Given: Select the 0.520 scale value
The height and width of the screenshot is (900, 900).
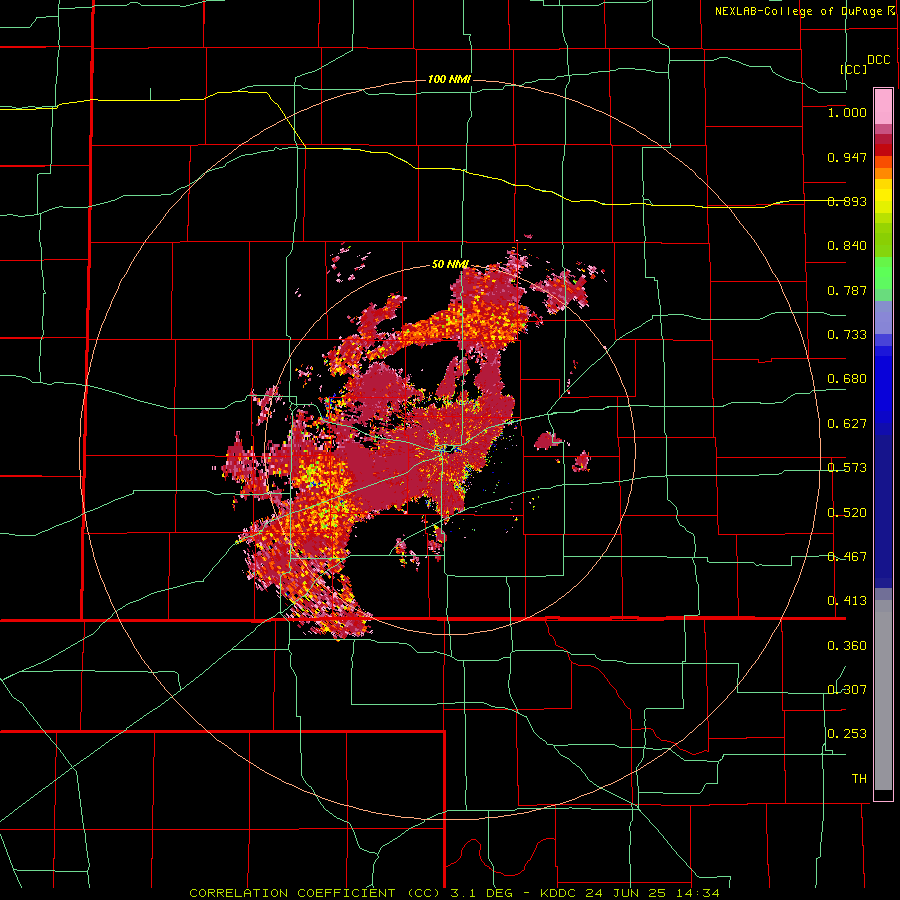Looking at the screenshot, I should coord(847,513).
